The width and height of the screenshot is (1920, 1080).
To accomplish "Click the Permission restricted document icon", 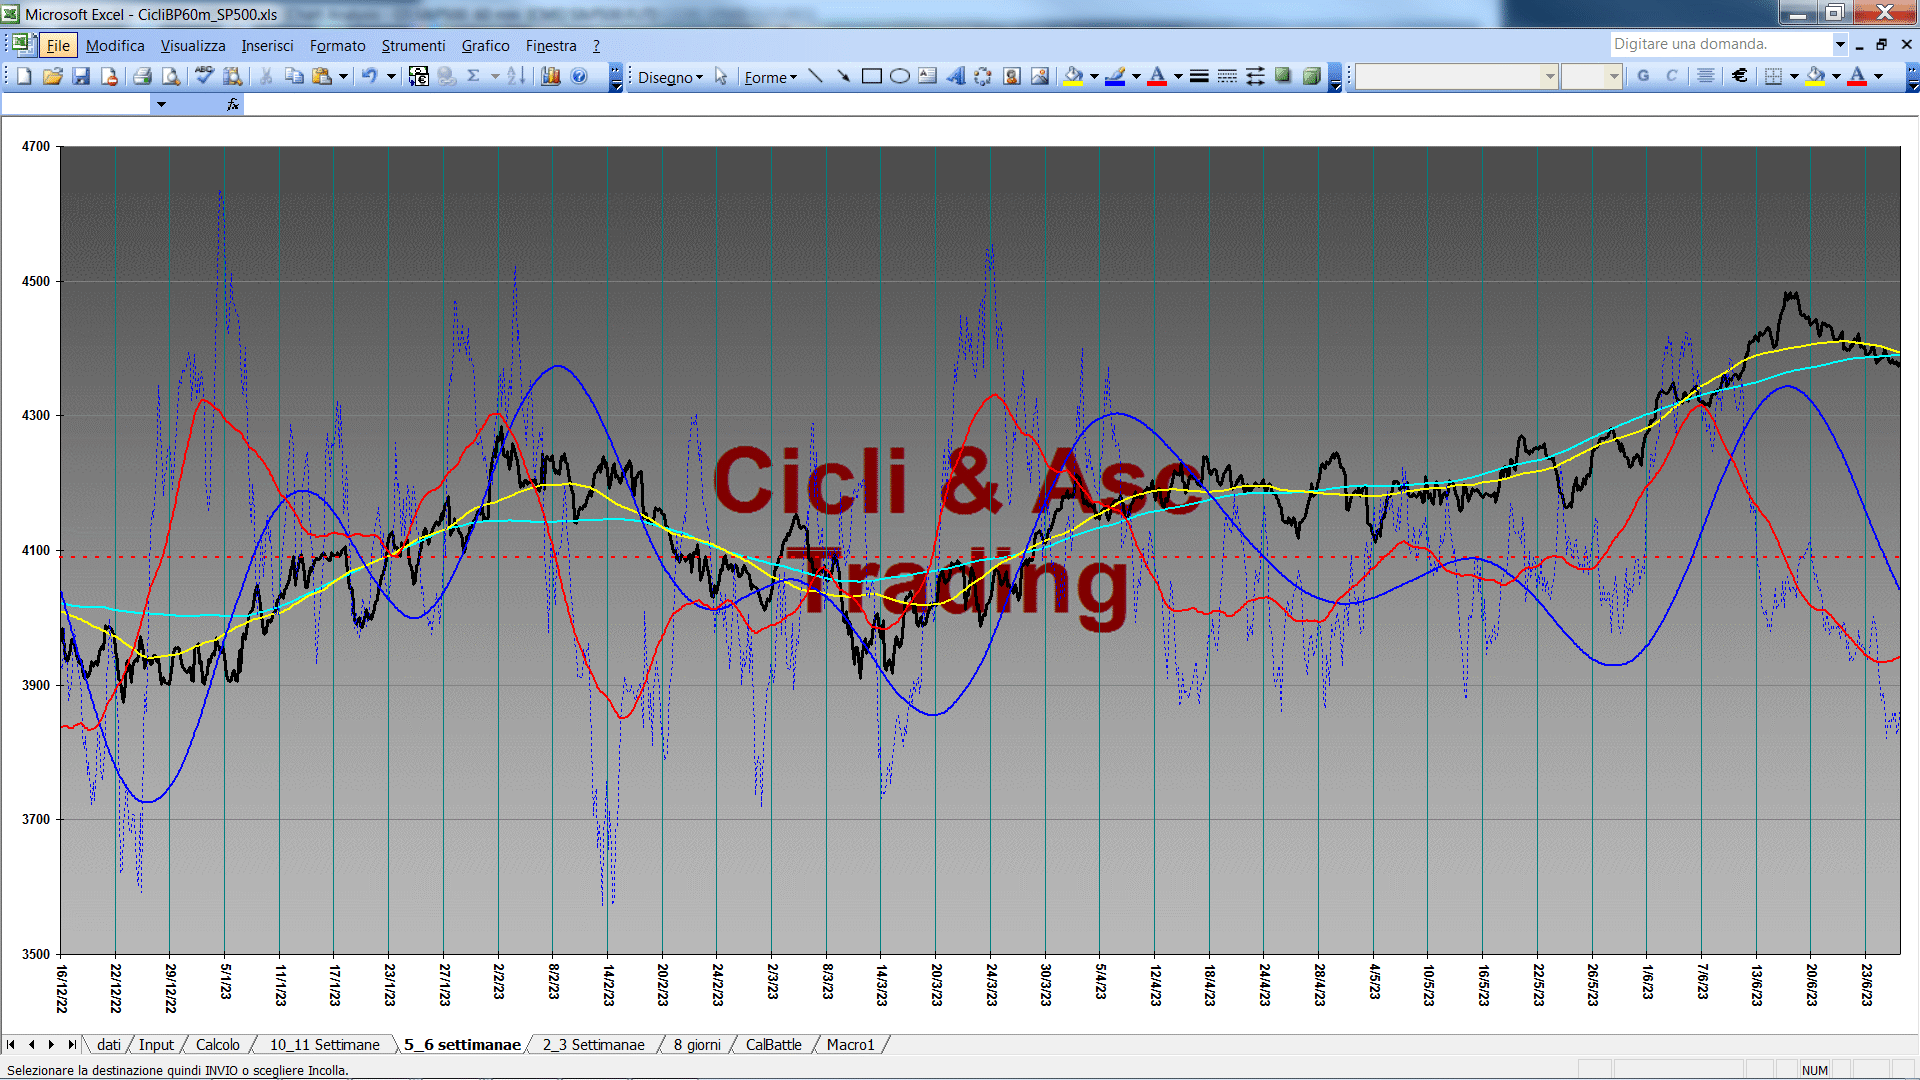I will pos(109,76).
